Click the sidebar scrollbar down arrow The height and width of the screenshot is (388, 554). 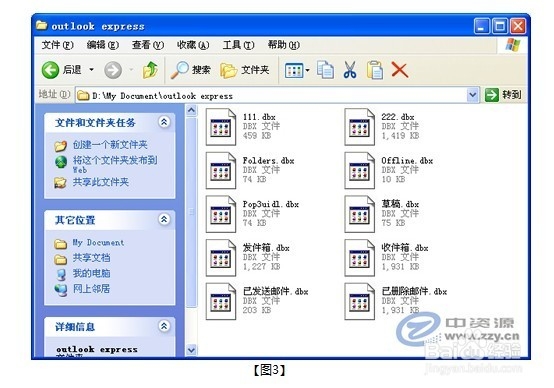191,350
